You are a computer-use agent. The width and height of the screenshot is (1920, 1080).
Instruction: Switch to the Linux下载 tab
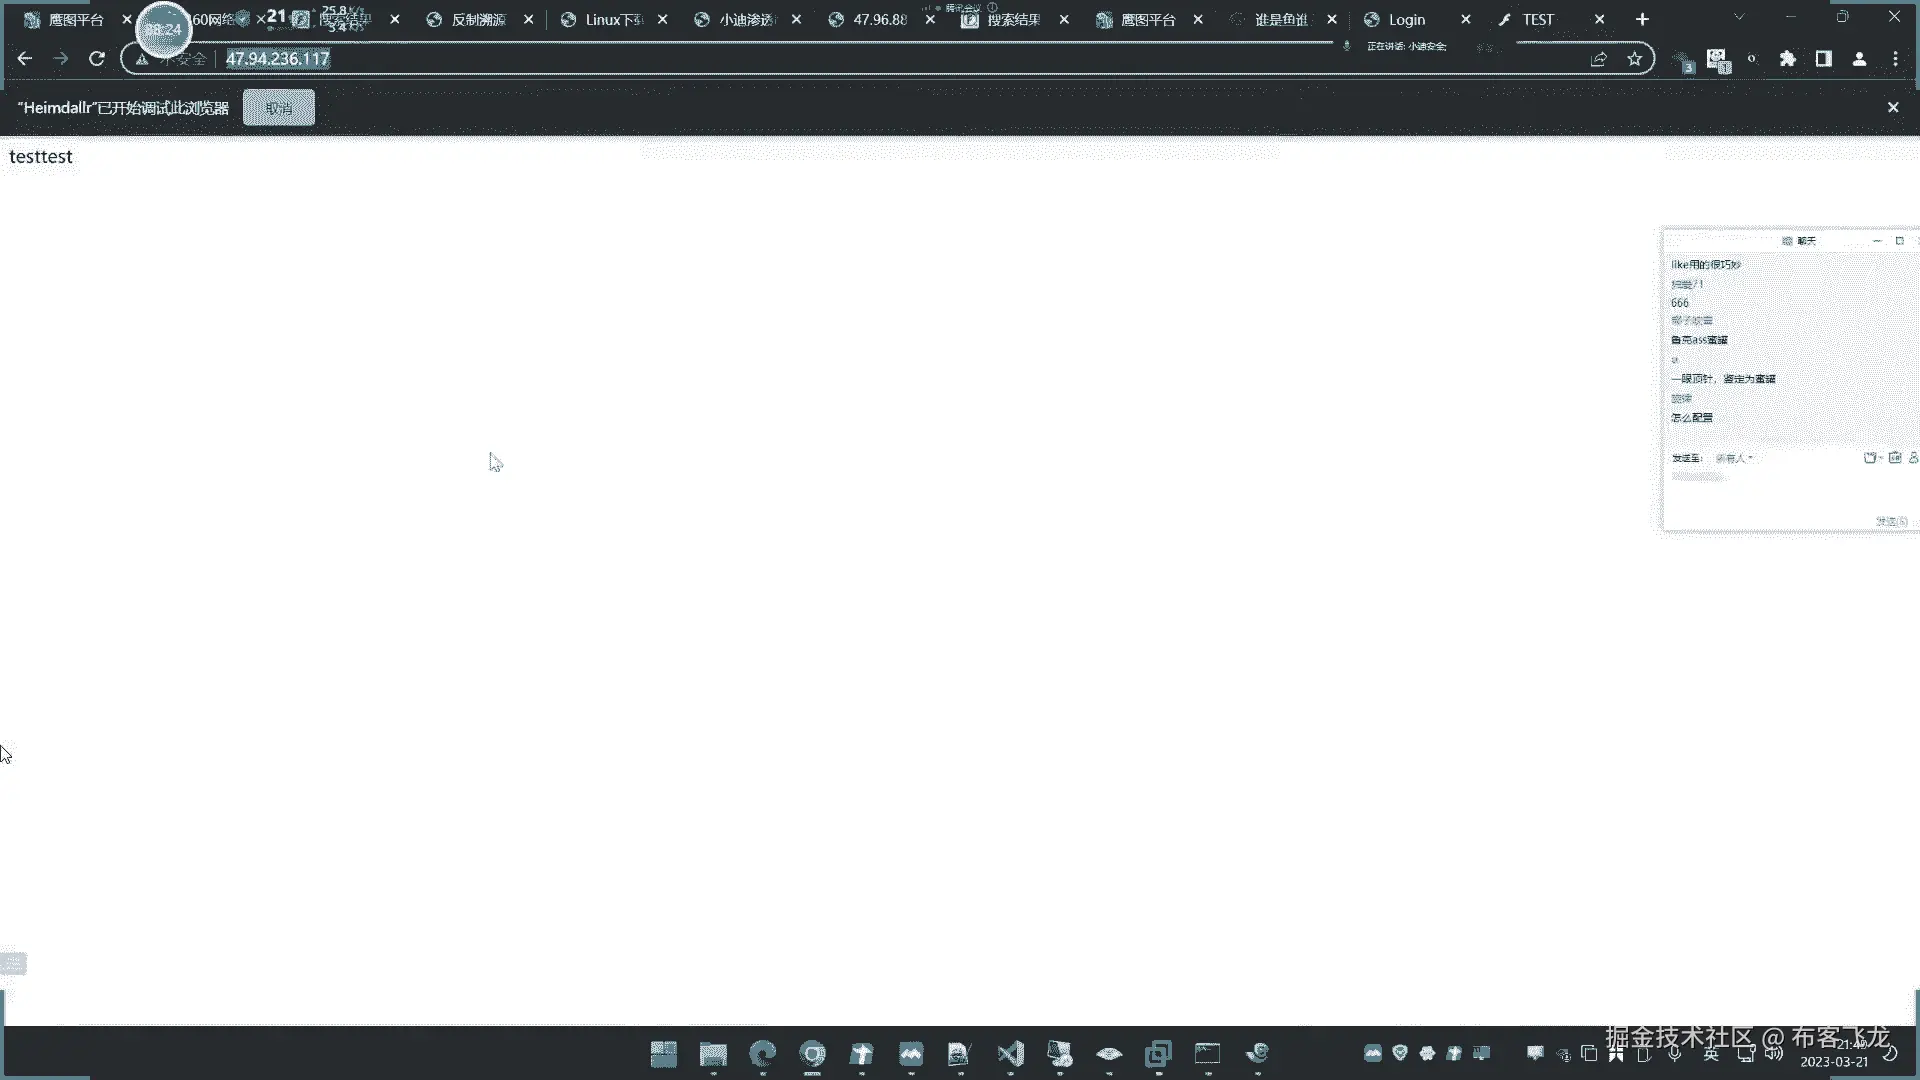pyautogui.click(x=612, y=20)
